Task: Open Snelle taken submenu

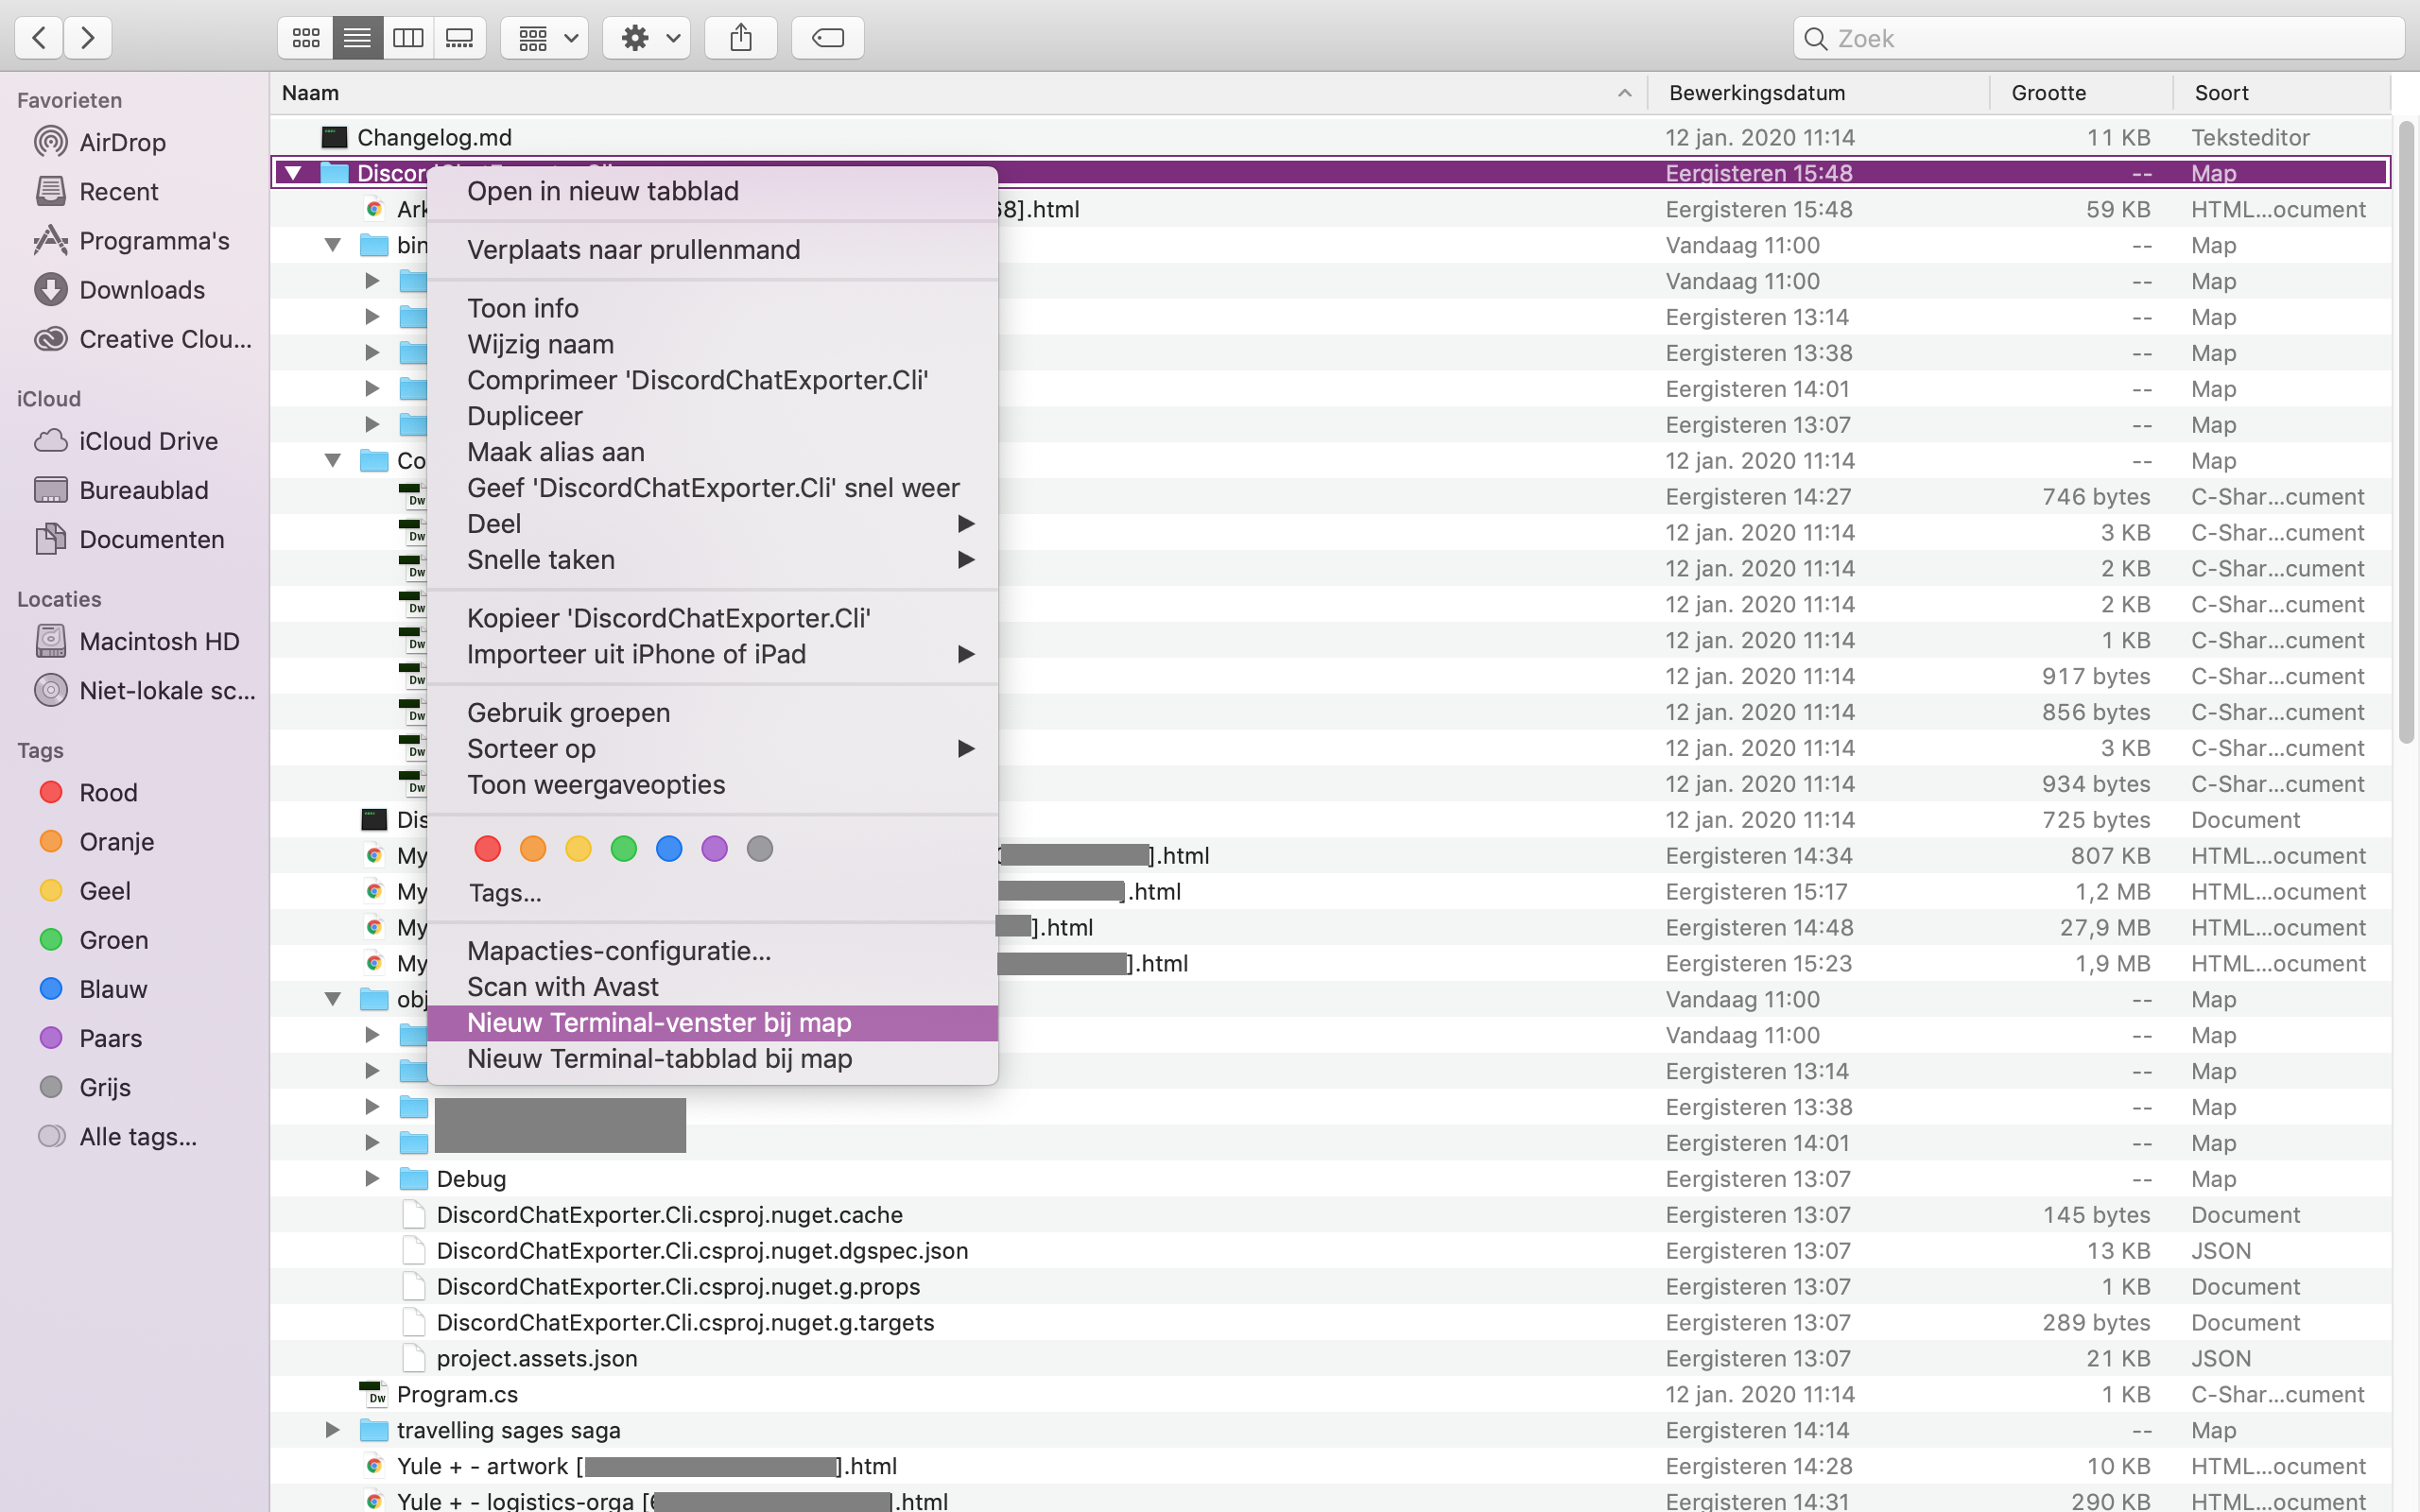Action: click(x=712, y=560)
